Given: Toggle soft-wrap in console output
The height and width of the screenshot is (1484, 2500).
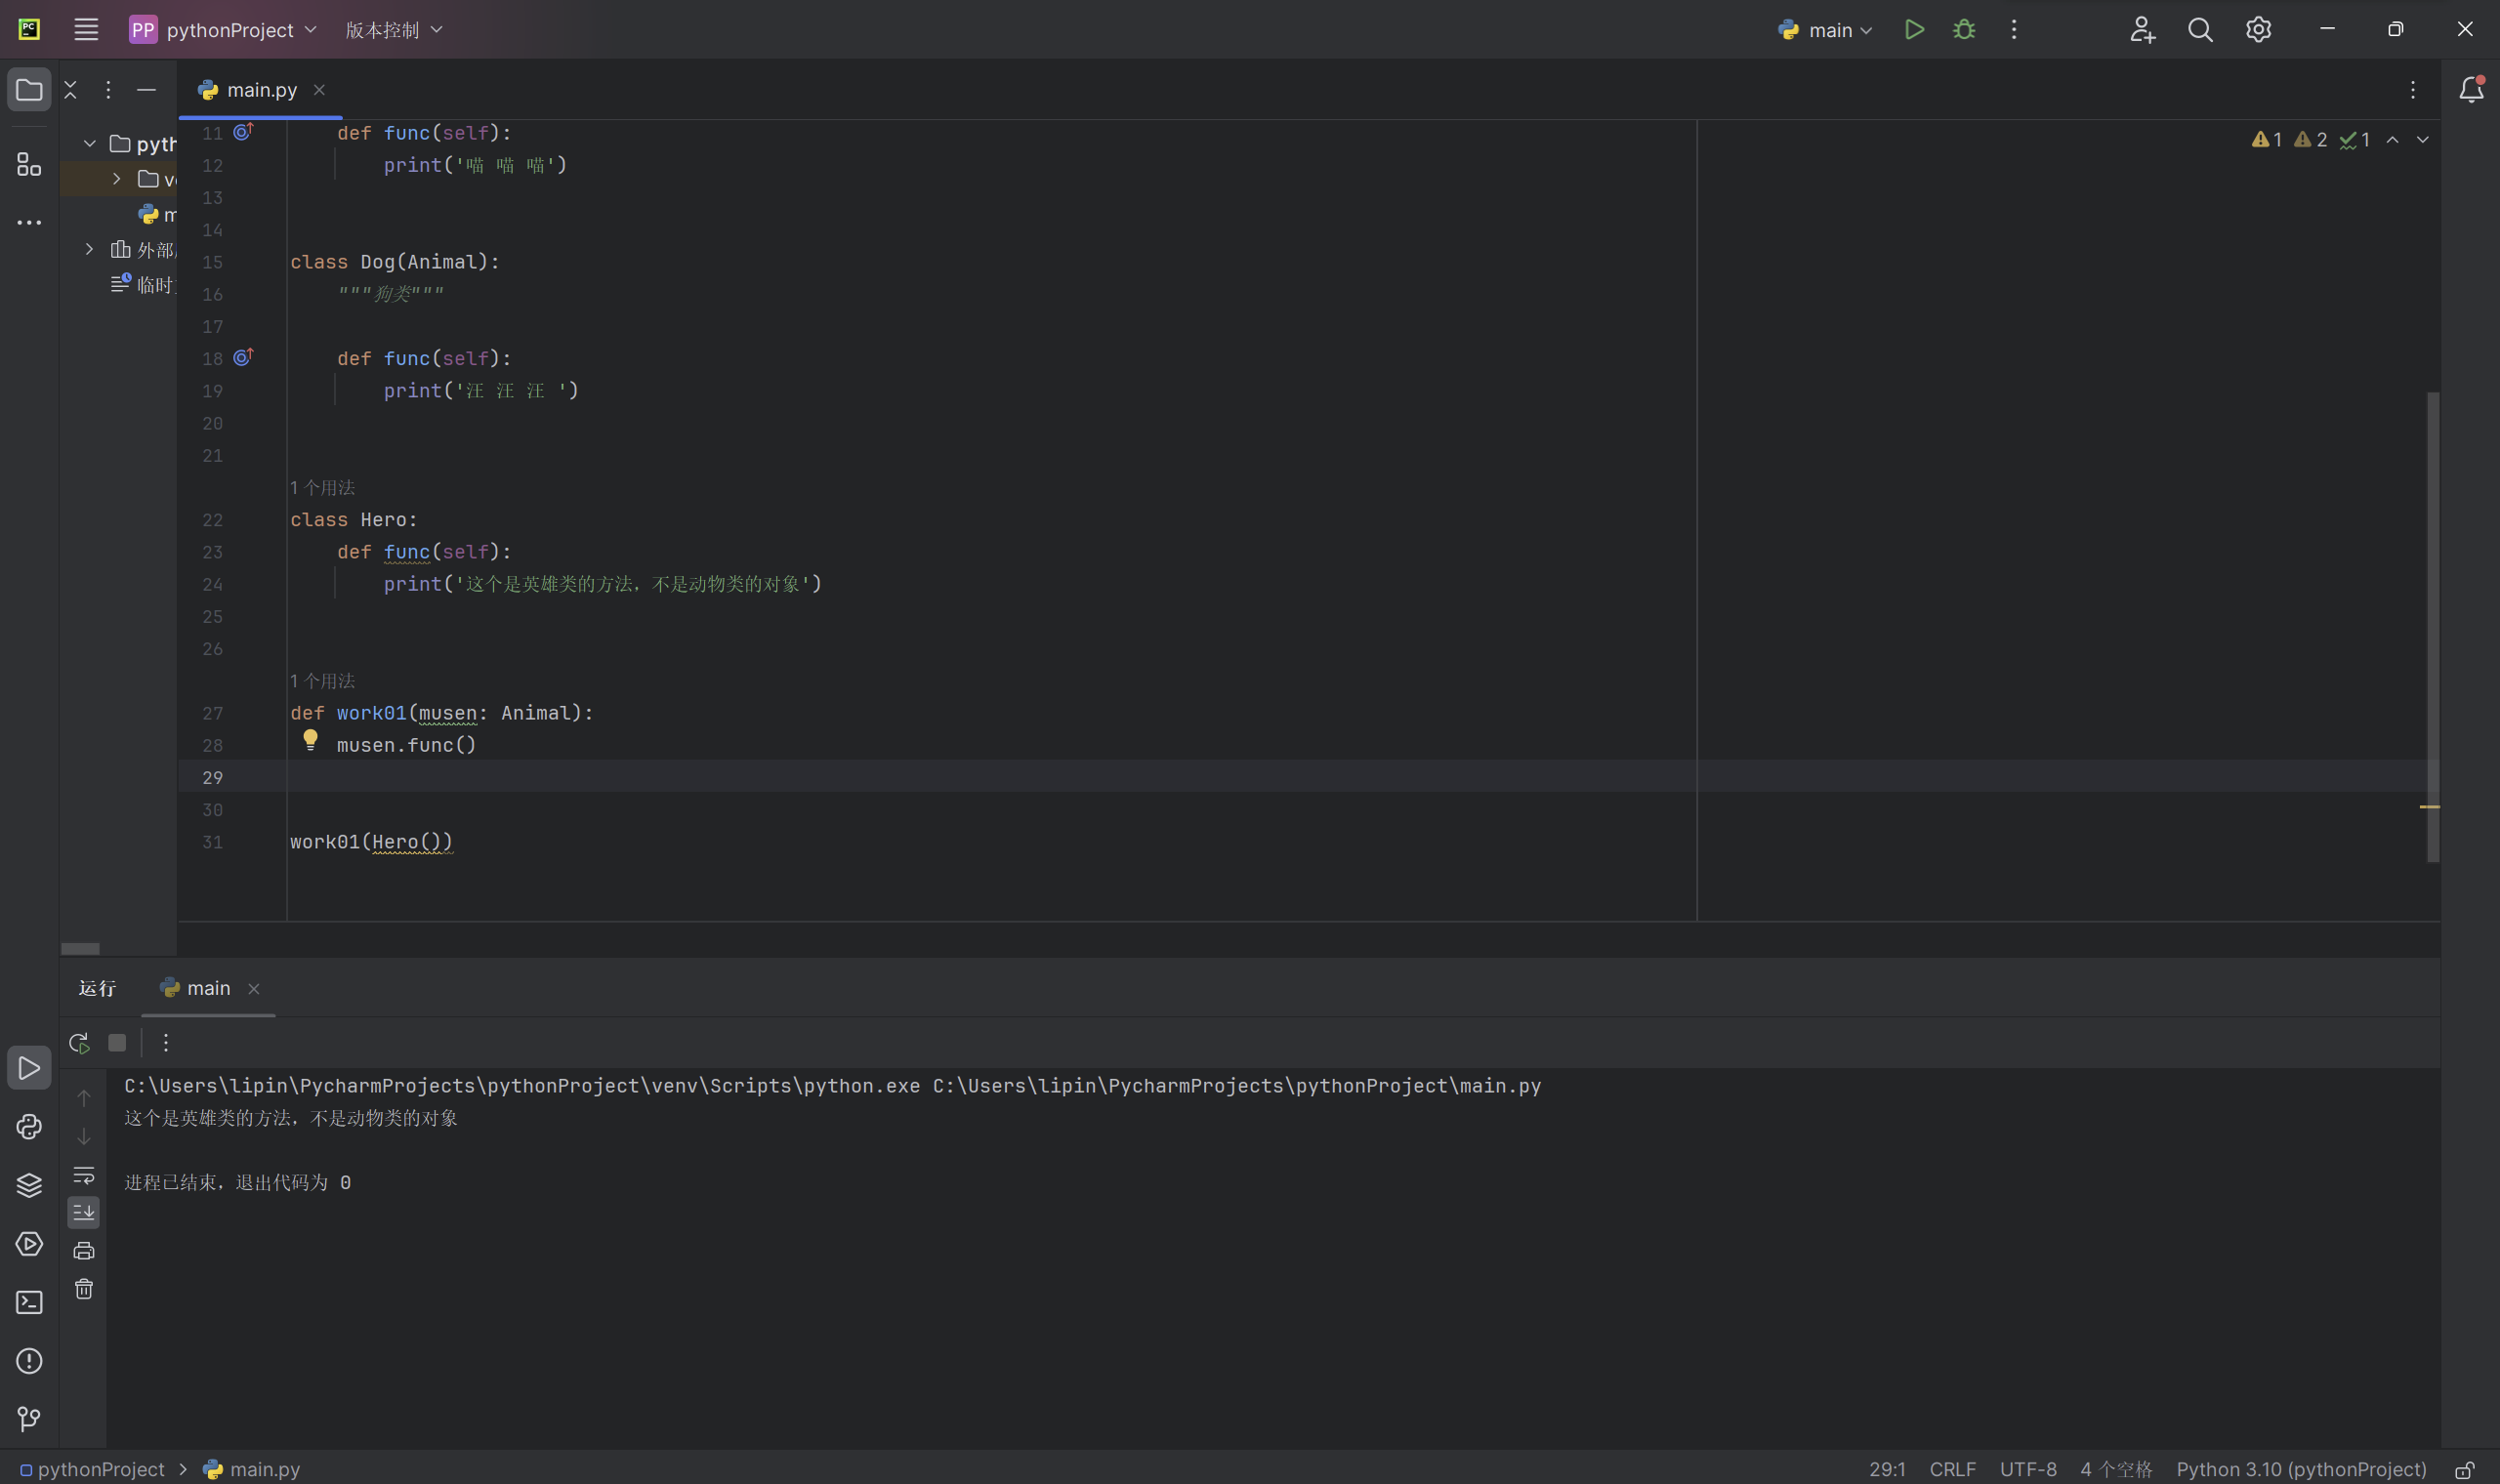Looking at the screenshot, I should point(84,1175).
